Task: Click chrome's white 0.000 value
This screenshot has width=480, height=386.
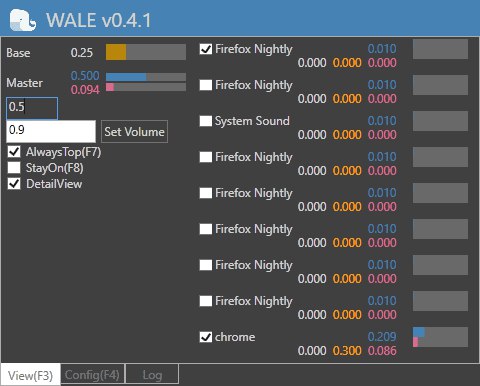Action: (312, 351)
